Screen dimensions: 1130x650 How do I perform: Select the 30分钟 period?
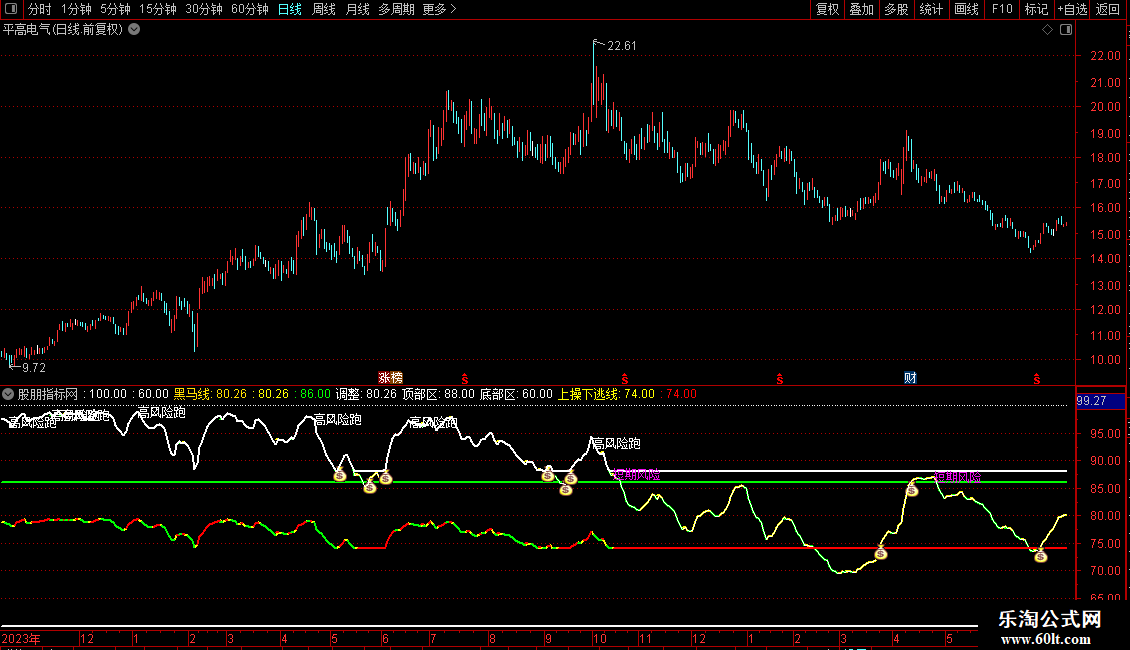pos(204,9)
